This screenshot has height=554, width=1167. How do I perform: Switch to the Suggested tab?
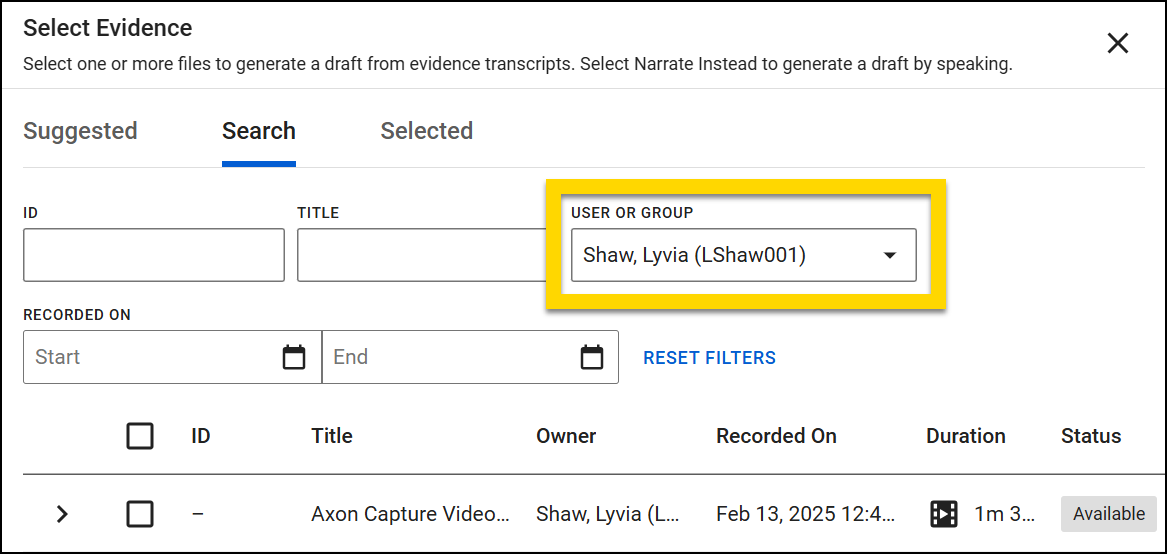[x=80, y=131]
